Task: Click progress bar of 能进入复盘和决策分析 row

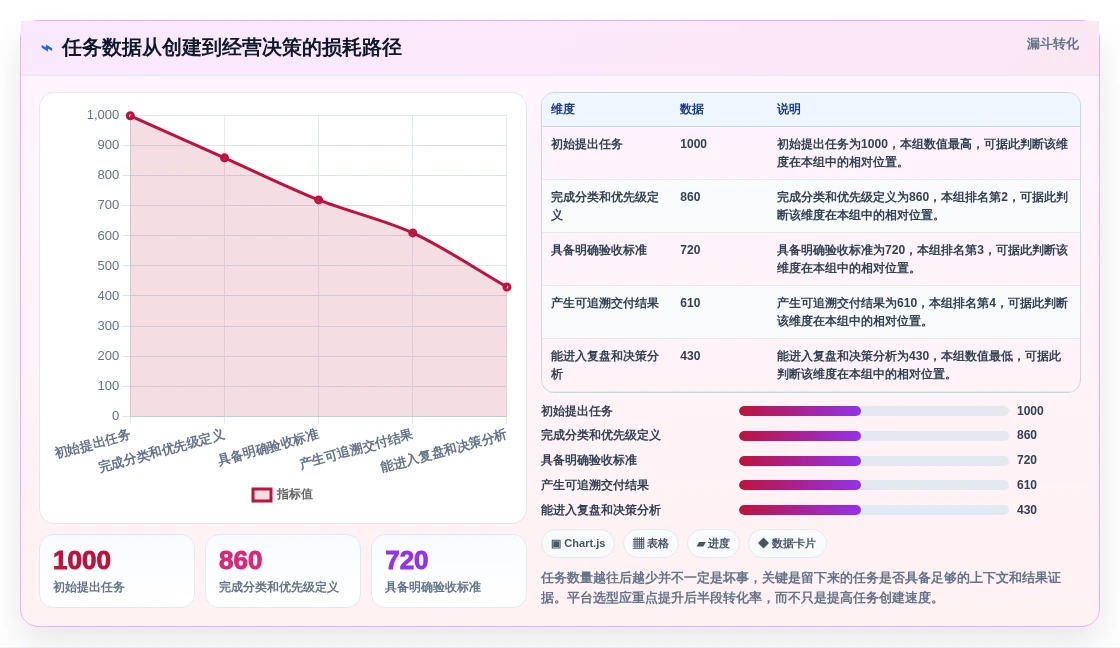Action: [874, 510]
